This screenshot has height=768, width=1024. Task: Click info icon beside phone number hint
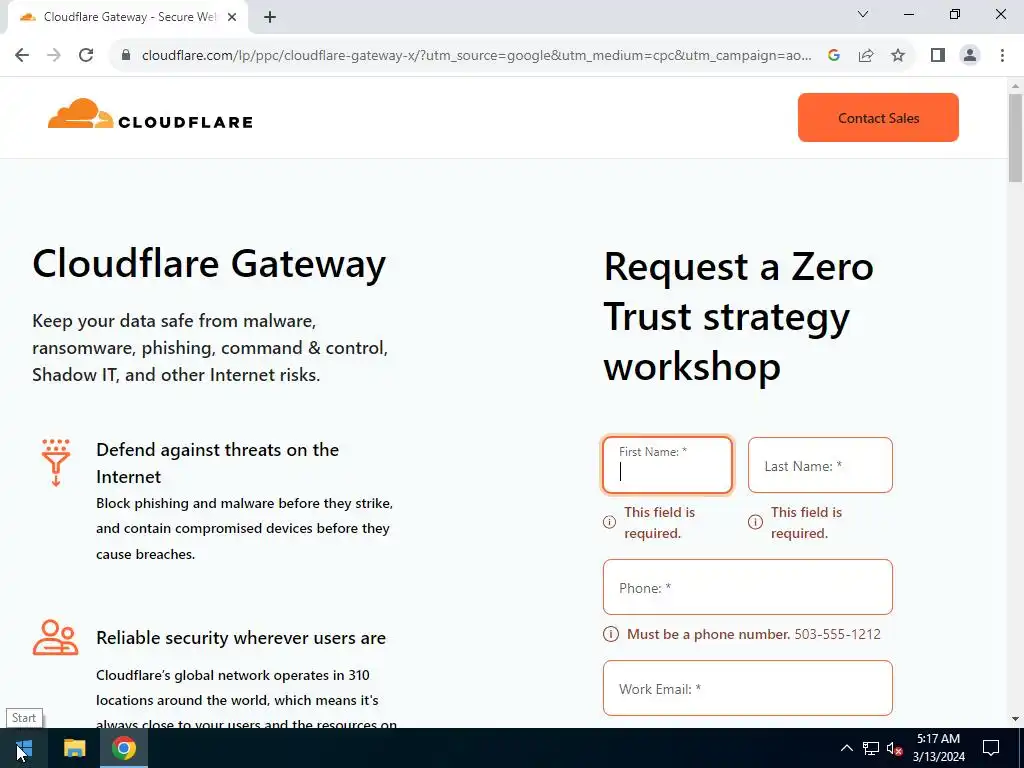(x=611, y=634)
